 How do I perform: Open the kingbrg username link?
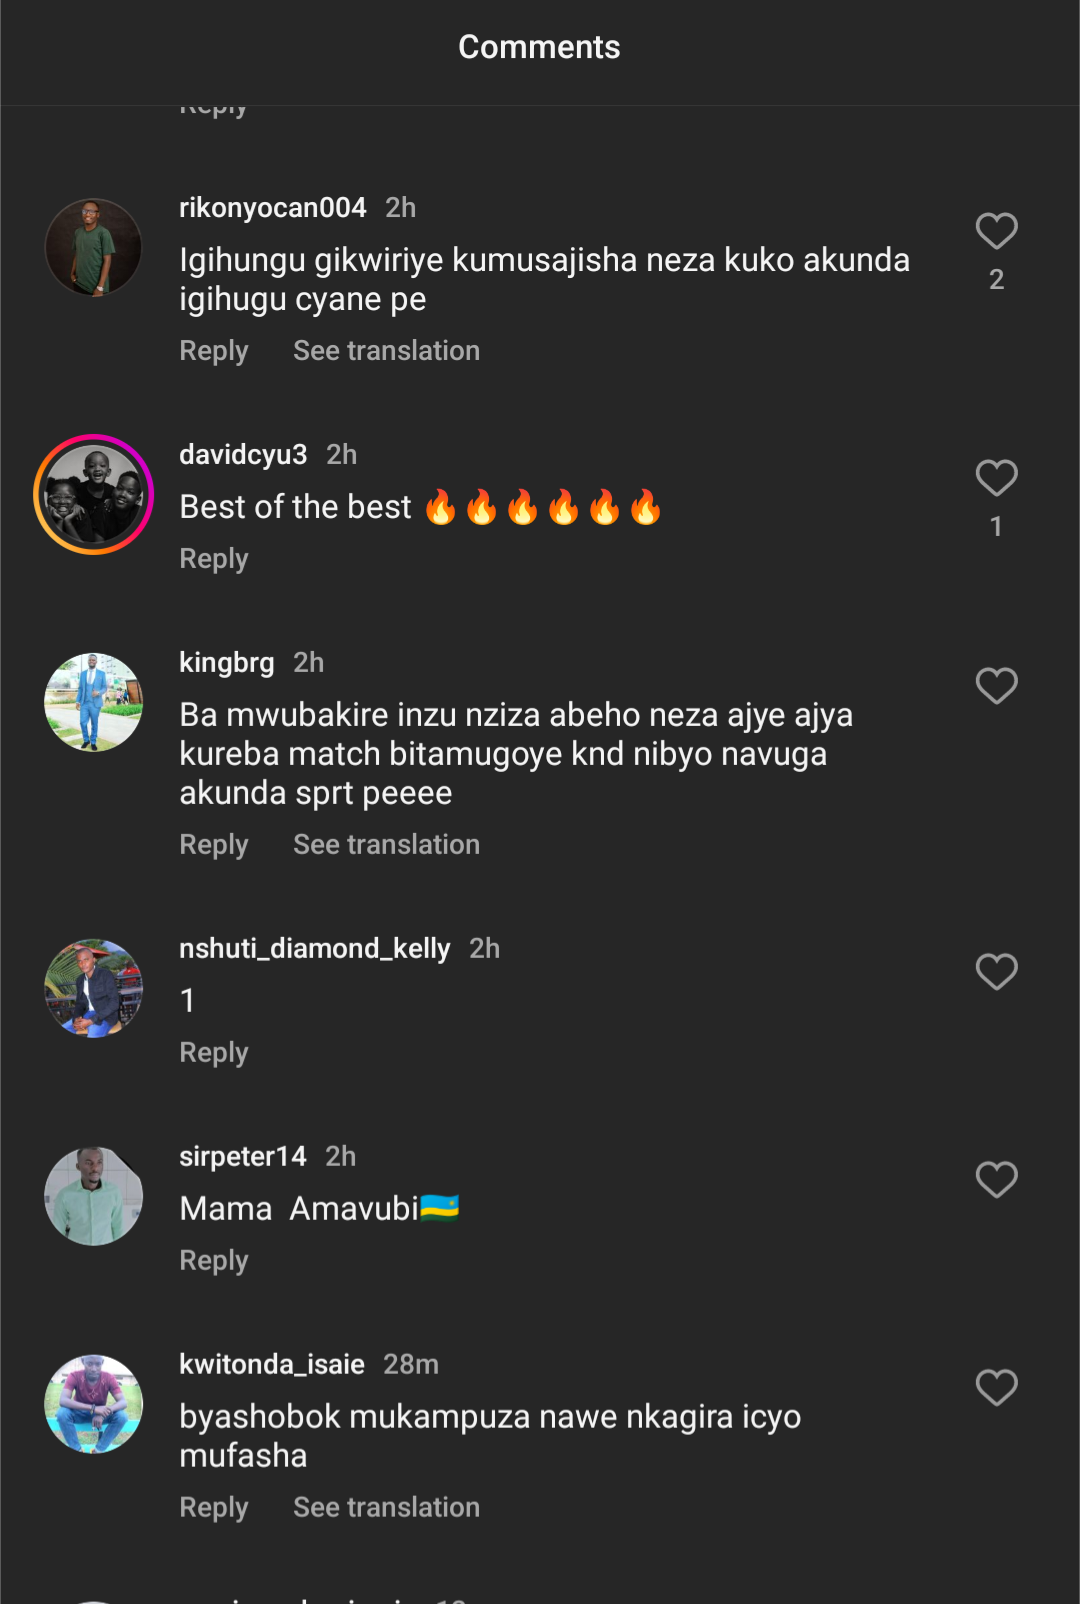tap(227, 663)
